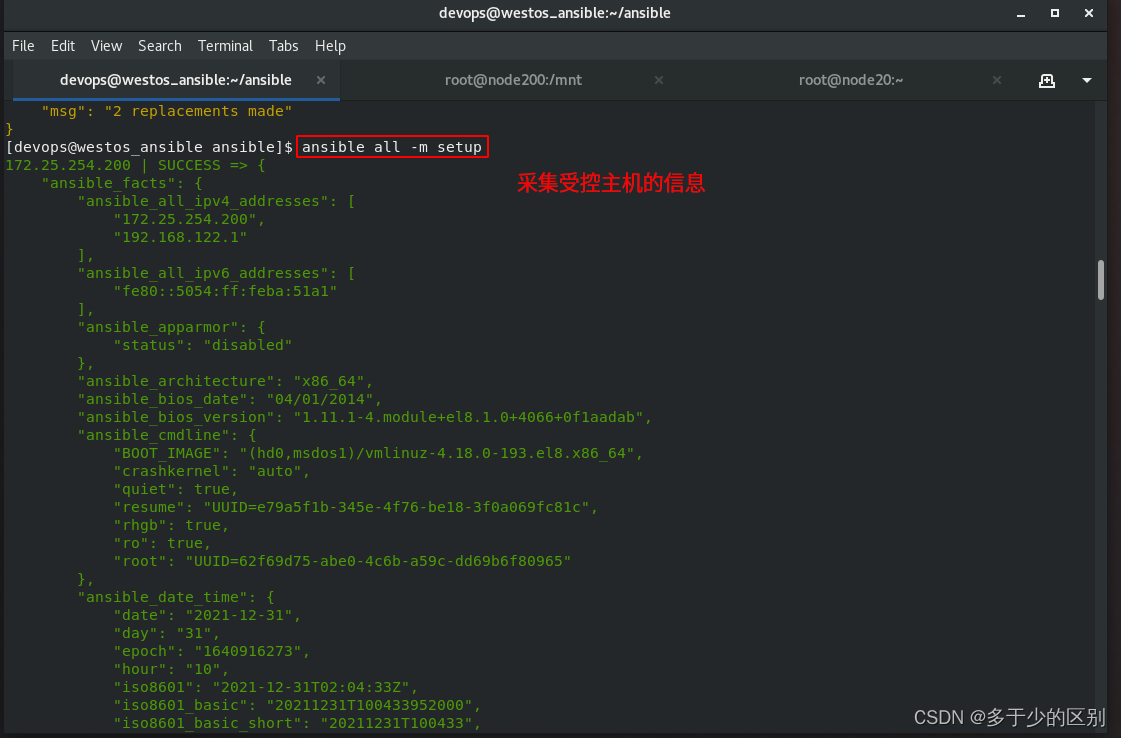Screen dimensions: 1121x738
Task: Click the "ansible_date_time" key line
Action: tap(176, 597)
